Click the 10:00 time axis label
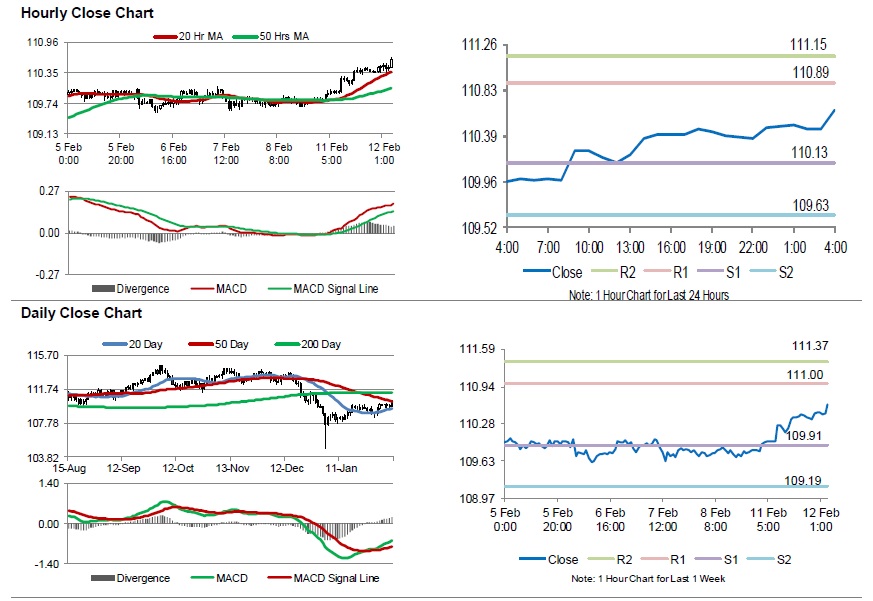873x601 pixels. point(589,247)
